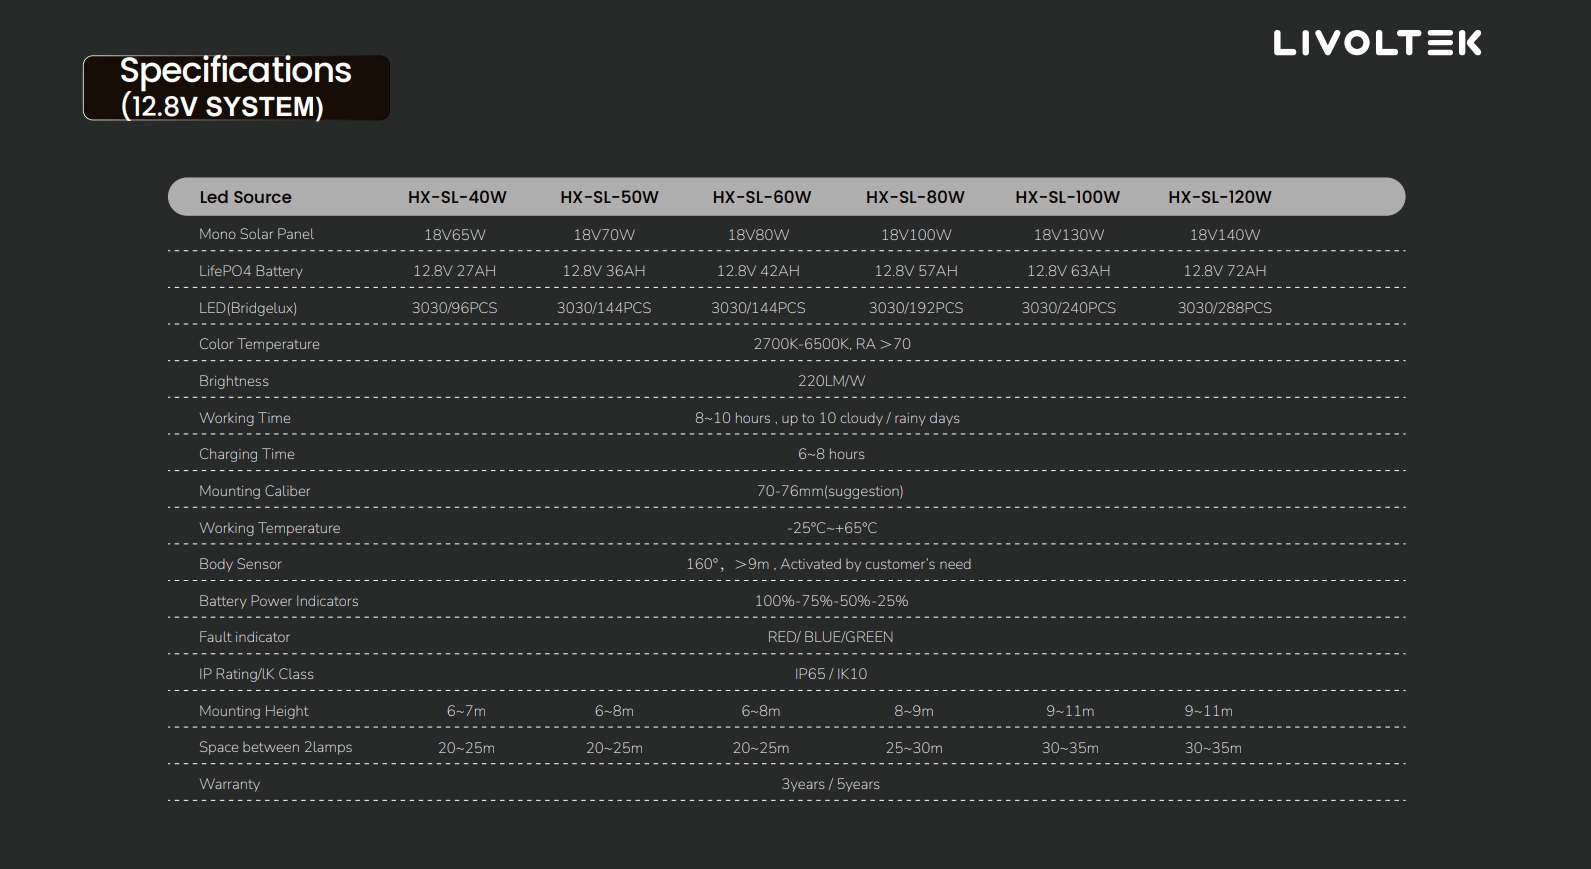Click the Charging Time row label
The image size is (1591, 869).
(247, 454)
